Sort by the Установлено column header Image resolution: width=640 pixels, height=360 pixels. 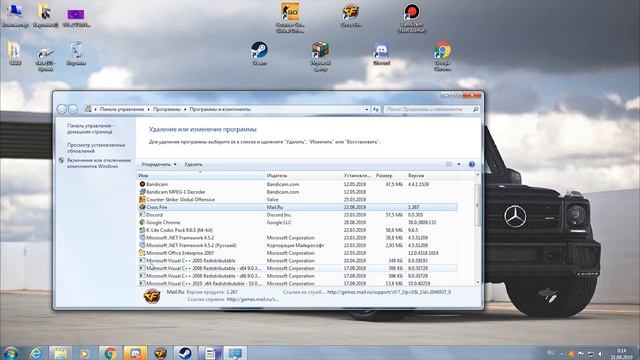pos(358,176)
